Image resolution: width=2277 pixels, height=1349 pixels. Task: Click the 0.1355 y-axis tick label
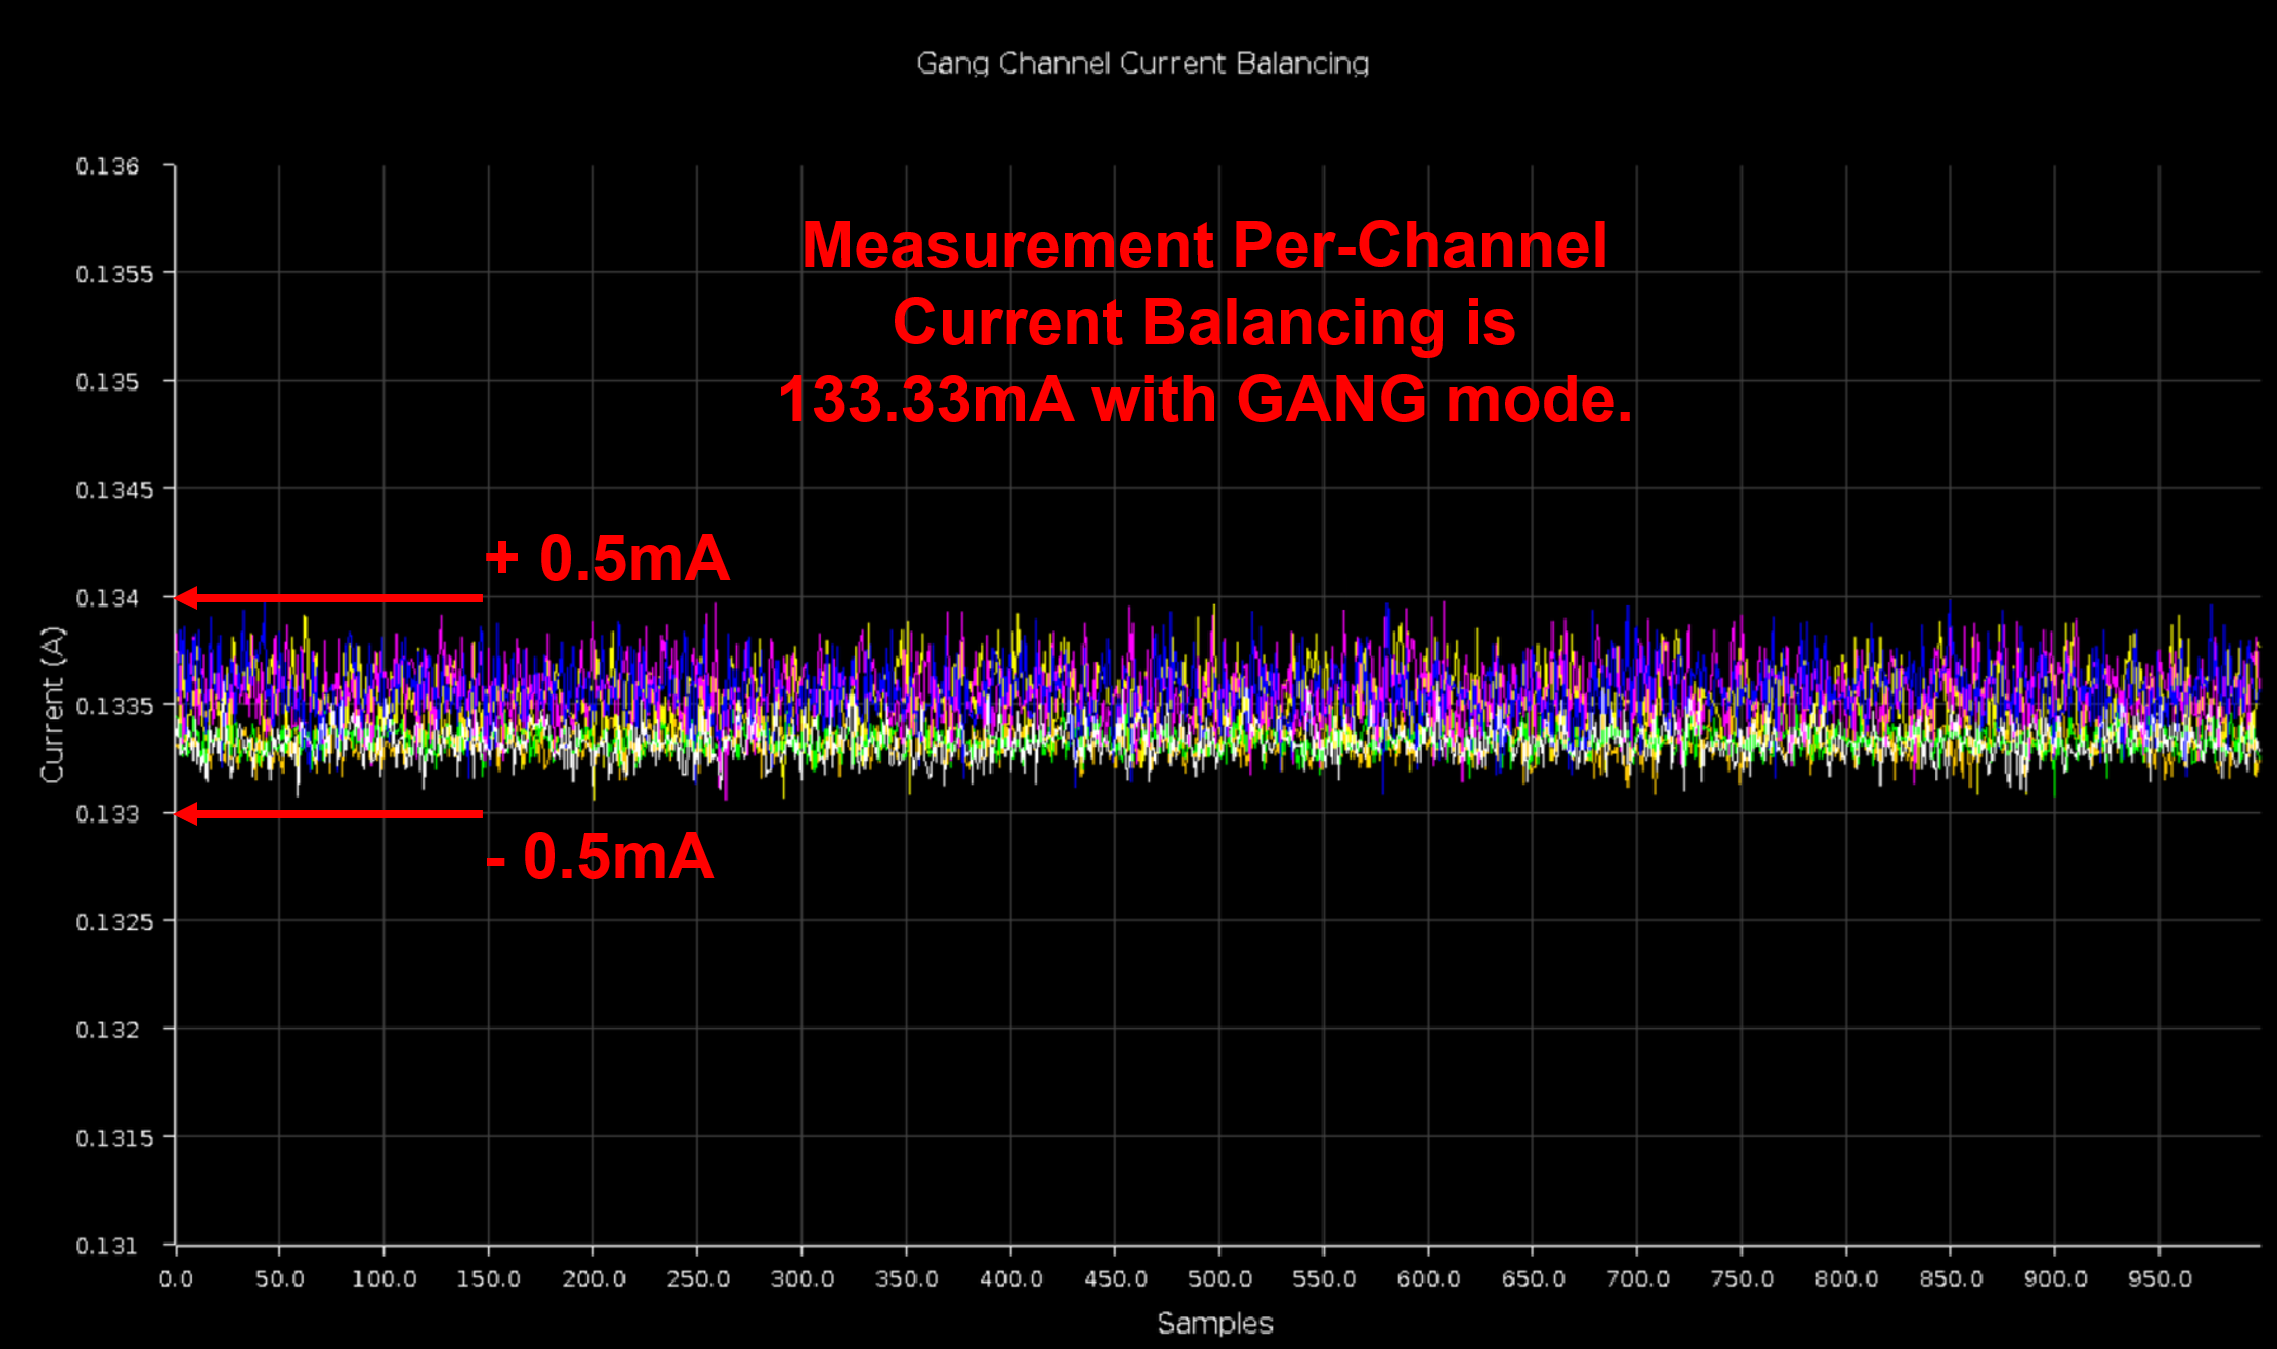[x=114, y=274]
